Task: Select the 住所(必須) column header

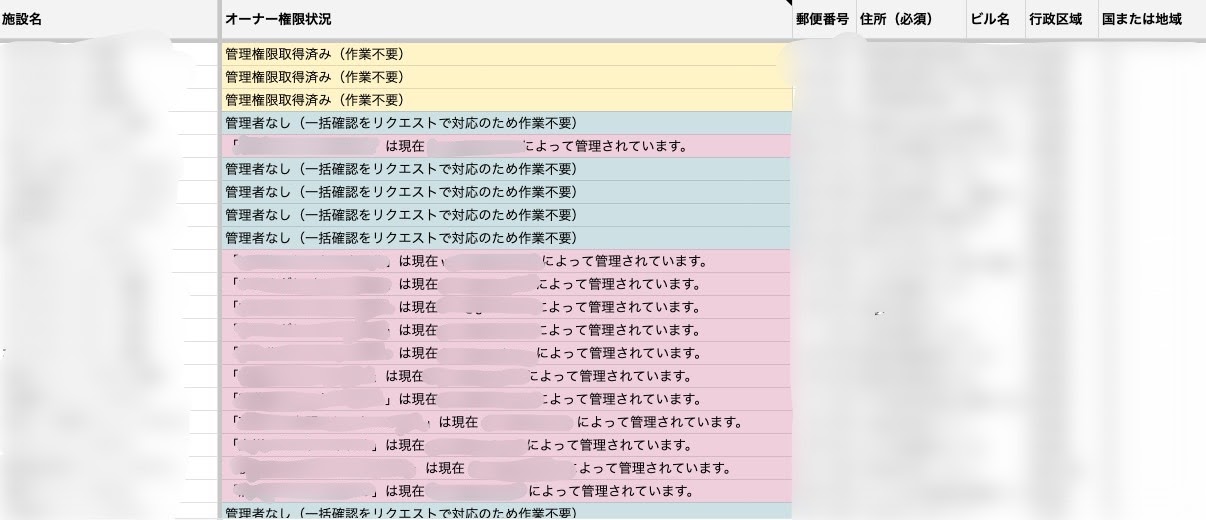Action: click(x=910, y=19)
